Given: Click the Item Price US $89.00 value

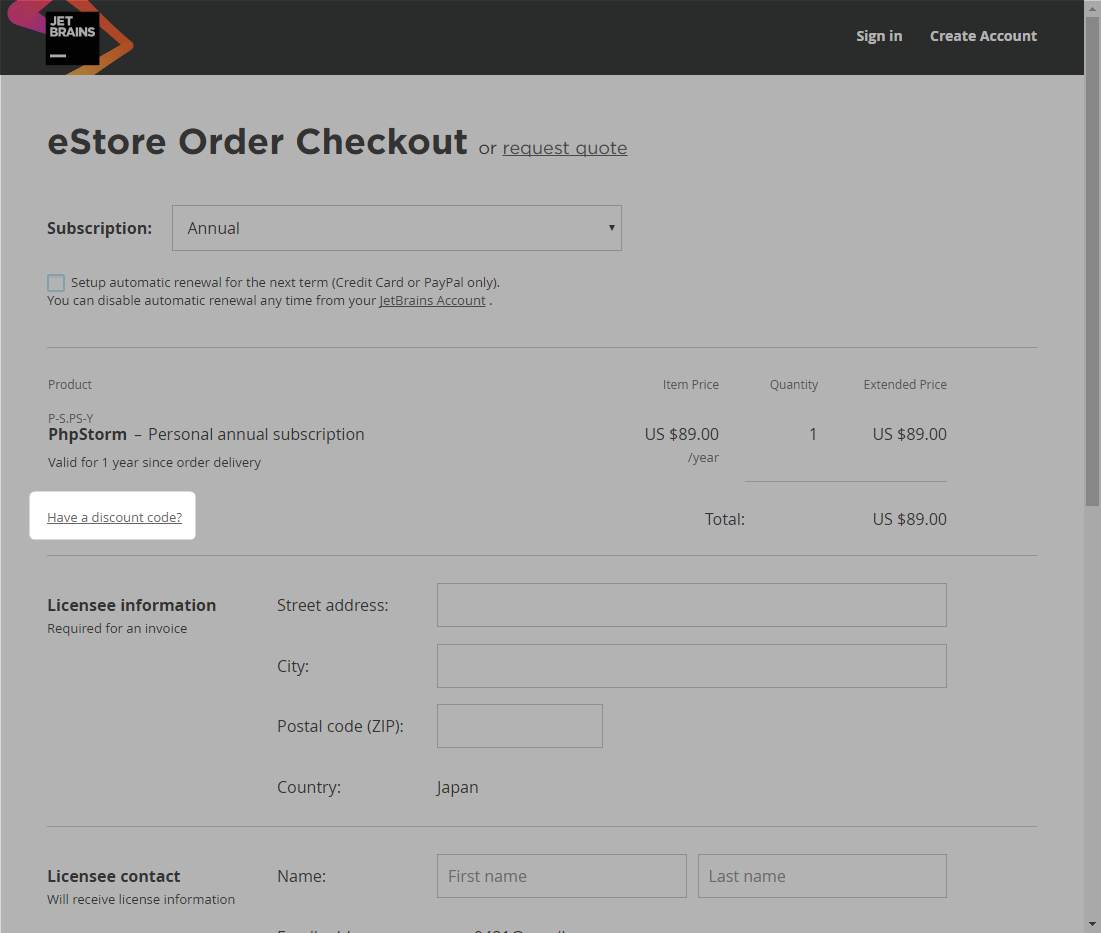Looking at the screenshot, I should click(681, 435).
